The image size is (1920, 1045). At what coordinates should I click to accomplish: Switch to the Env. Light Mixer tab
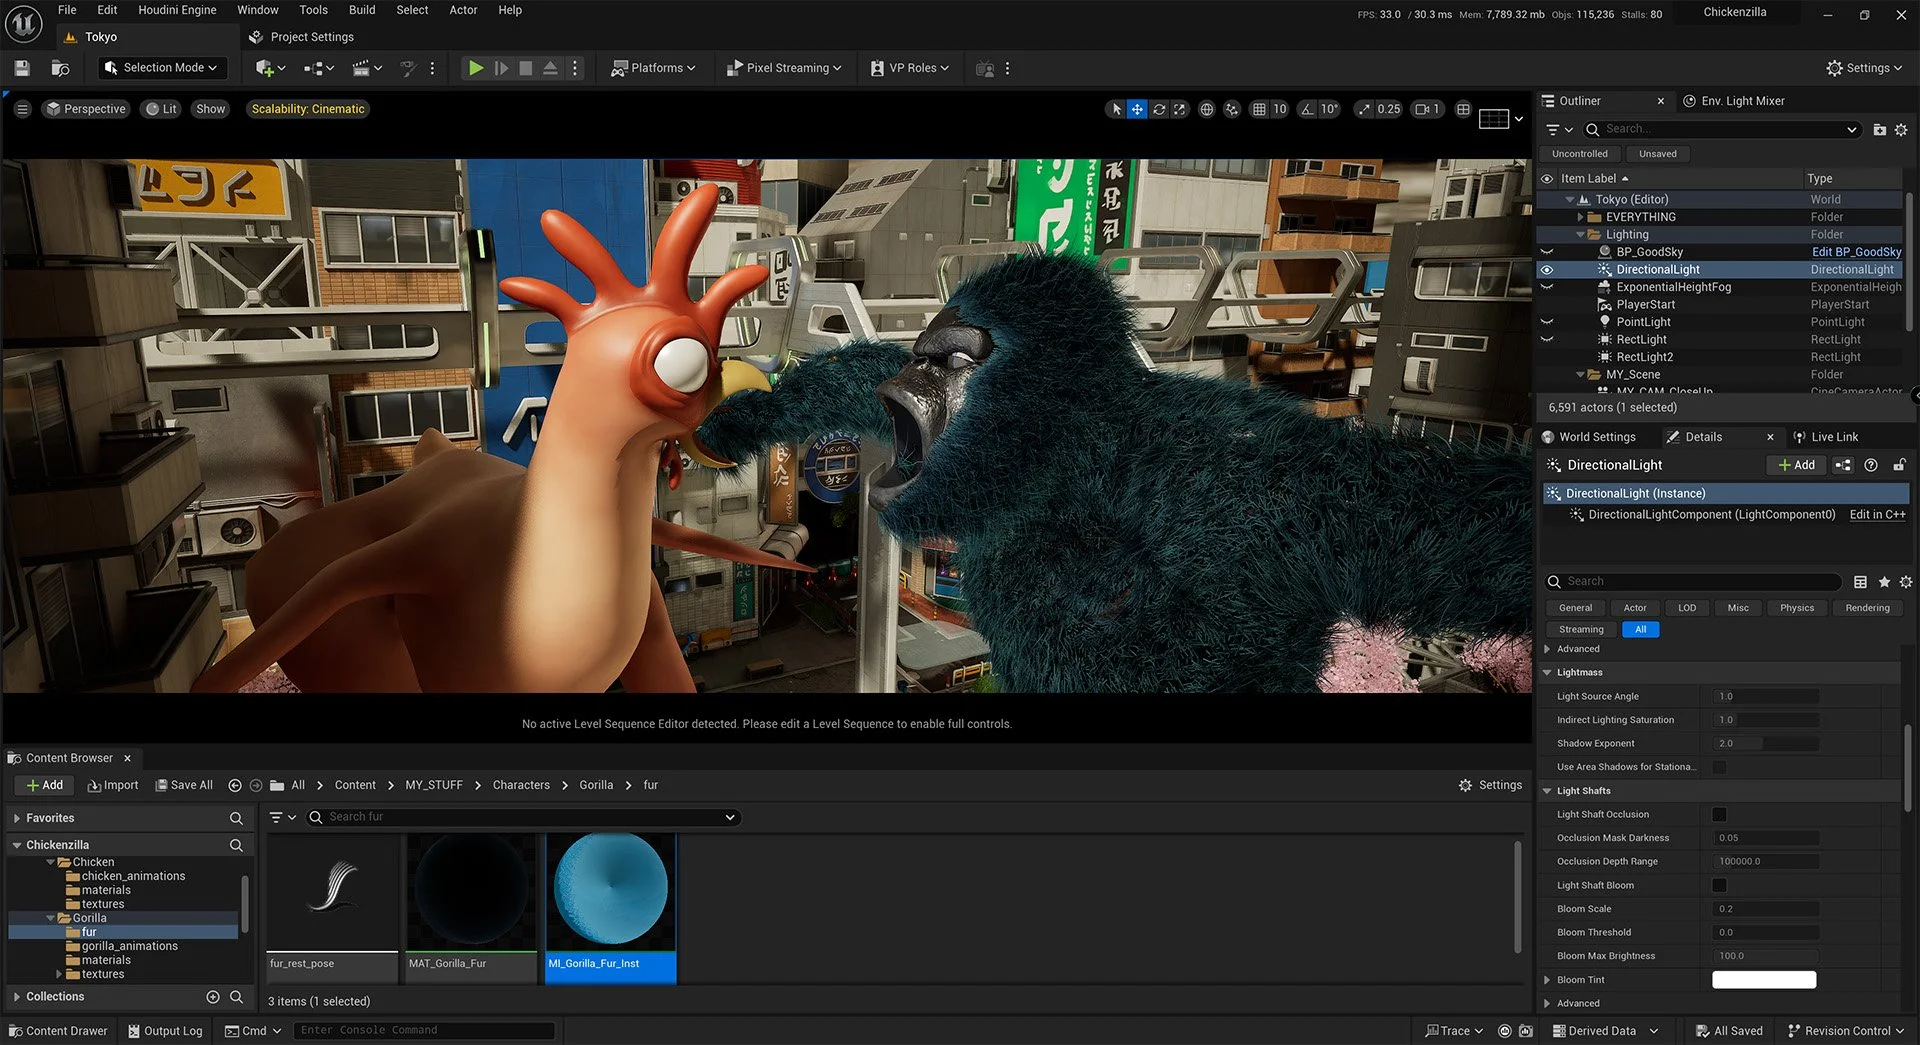pos(1734,101)
